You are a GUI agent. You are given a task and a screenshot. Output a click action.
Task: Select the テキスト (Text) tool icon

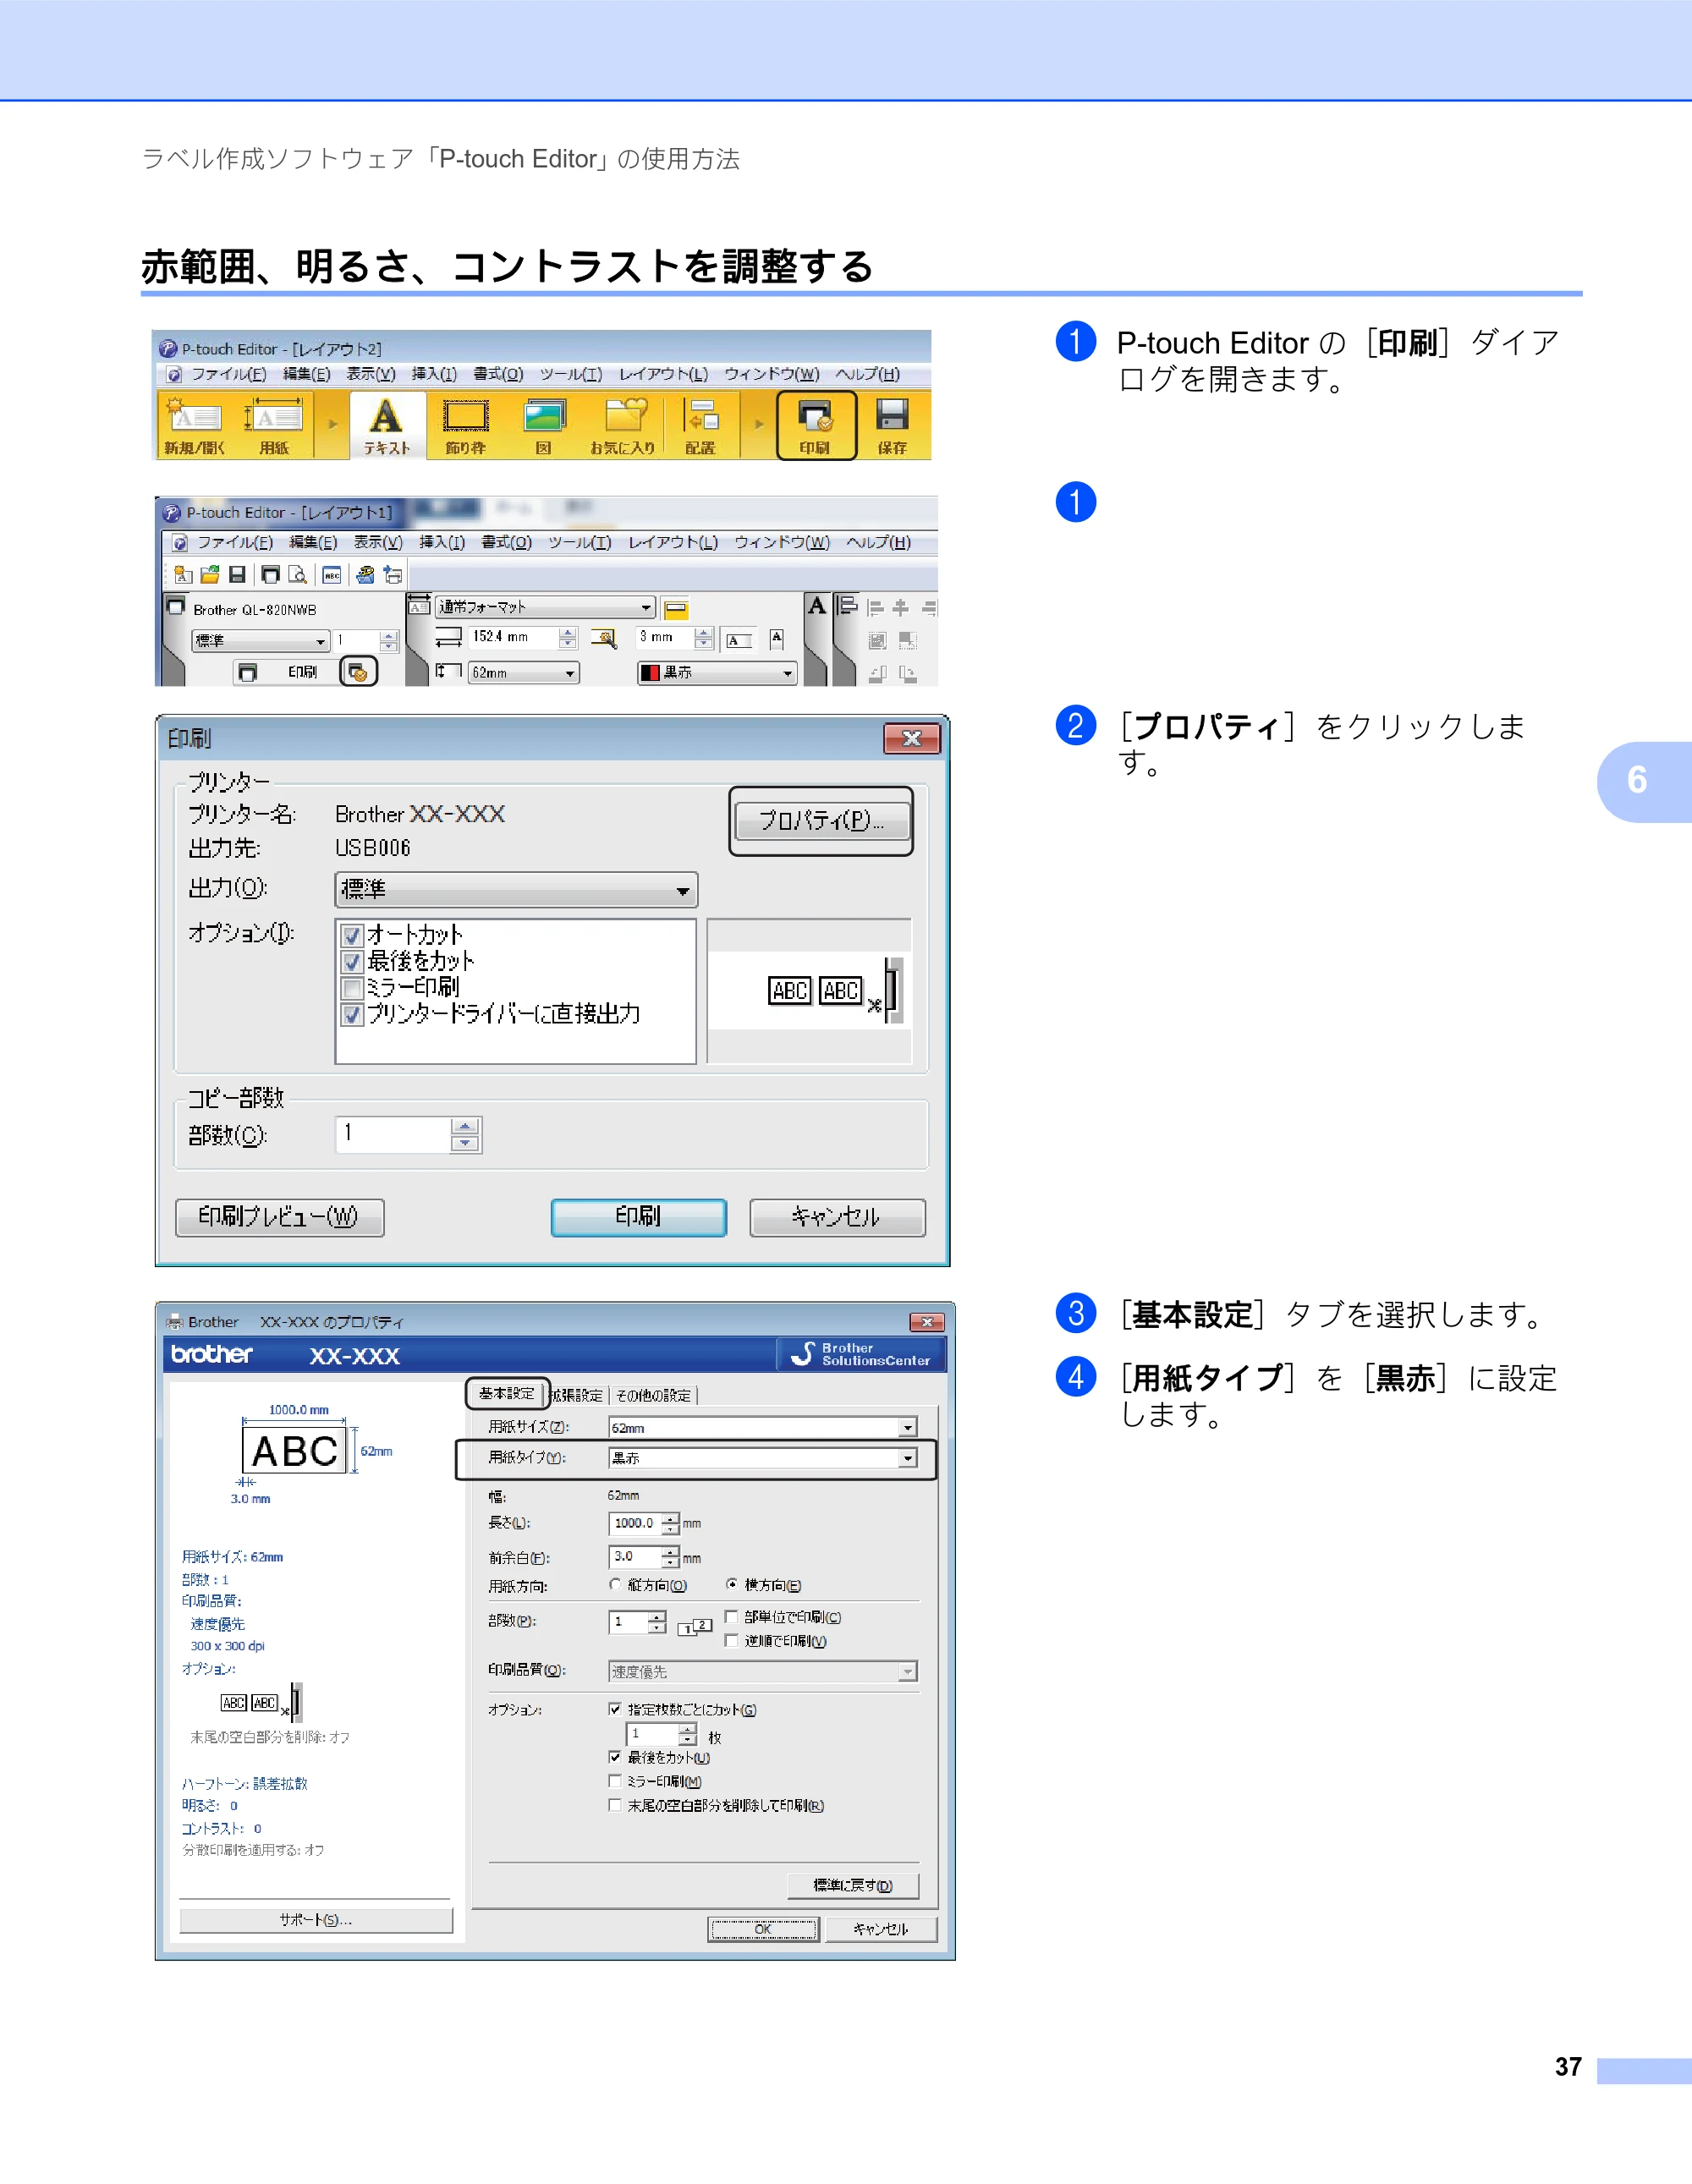(387, 425)
